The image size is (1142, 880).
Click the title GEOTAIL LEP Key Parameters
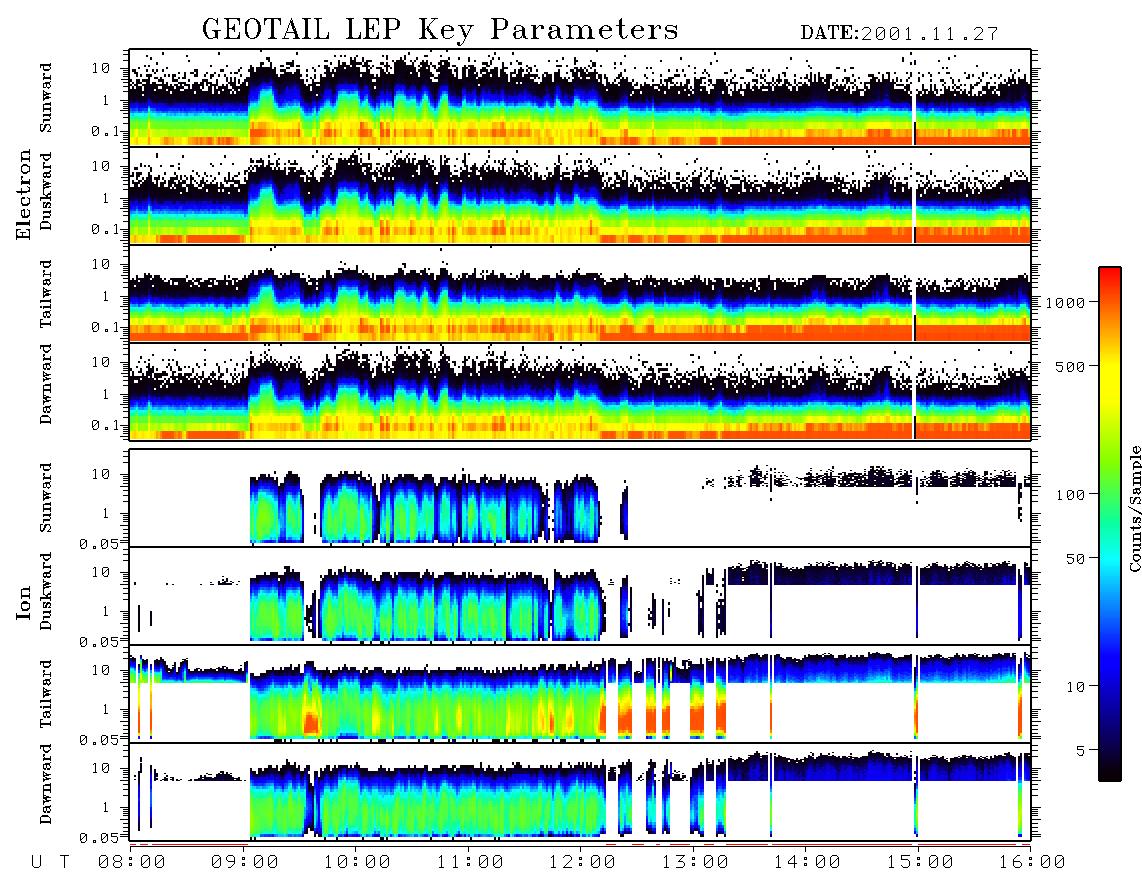click(x=440, y=29)
